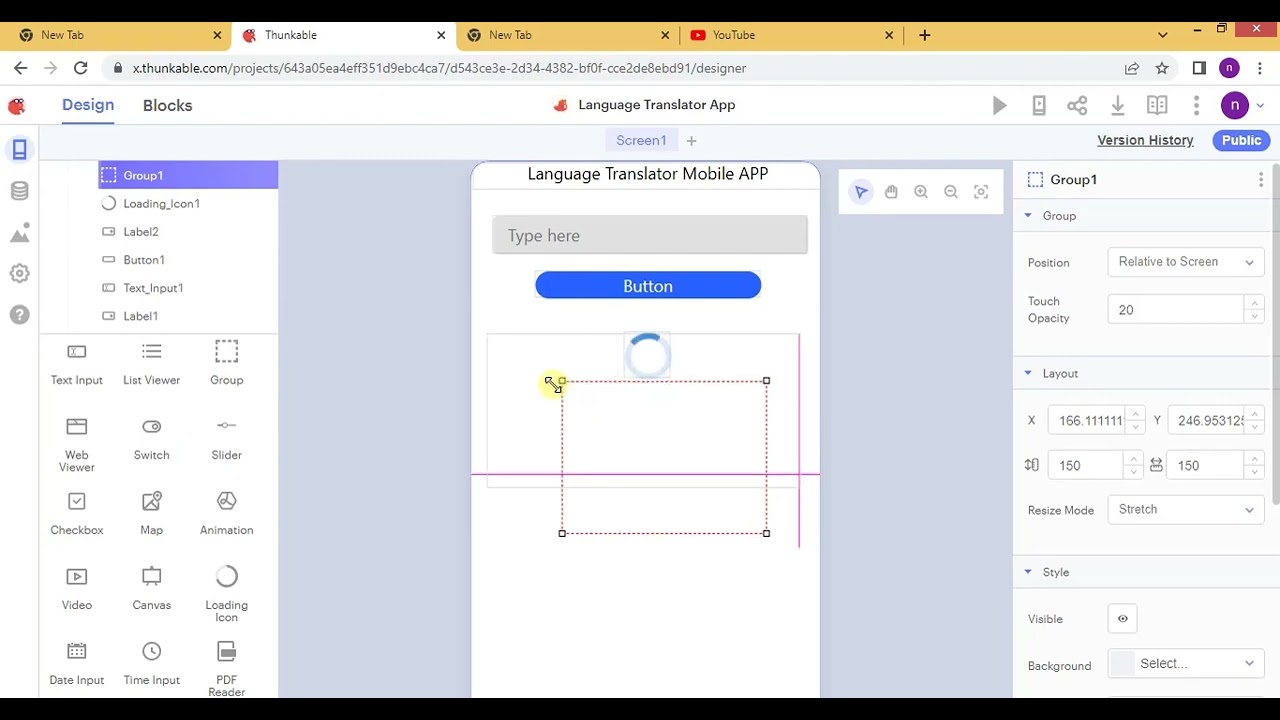Screen dimensions: 1280x720
Task: Click the Public project button
Action: [x=1241, y=141]
